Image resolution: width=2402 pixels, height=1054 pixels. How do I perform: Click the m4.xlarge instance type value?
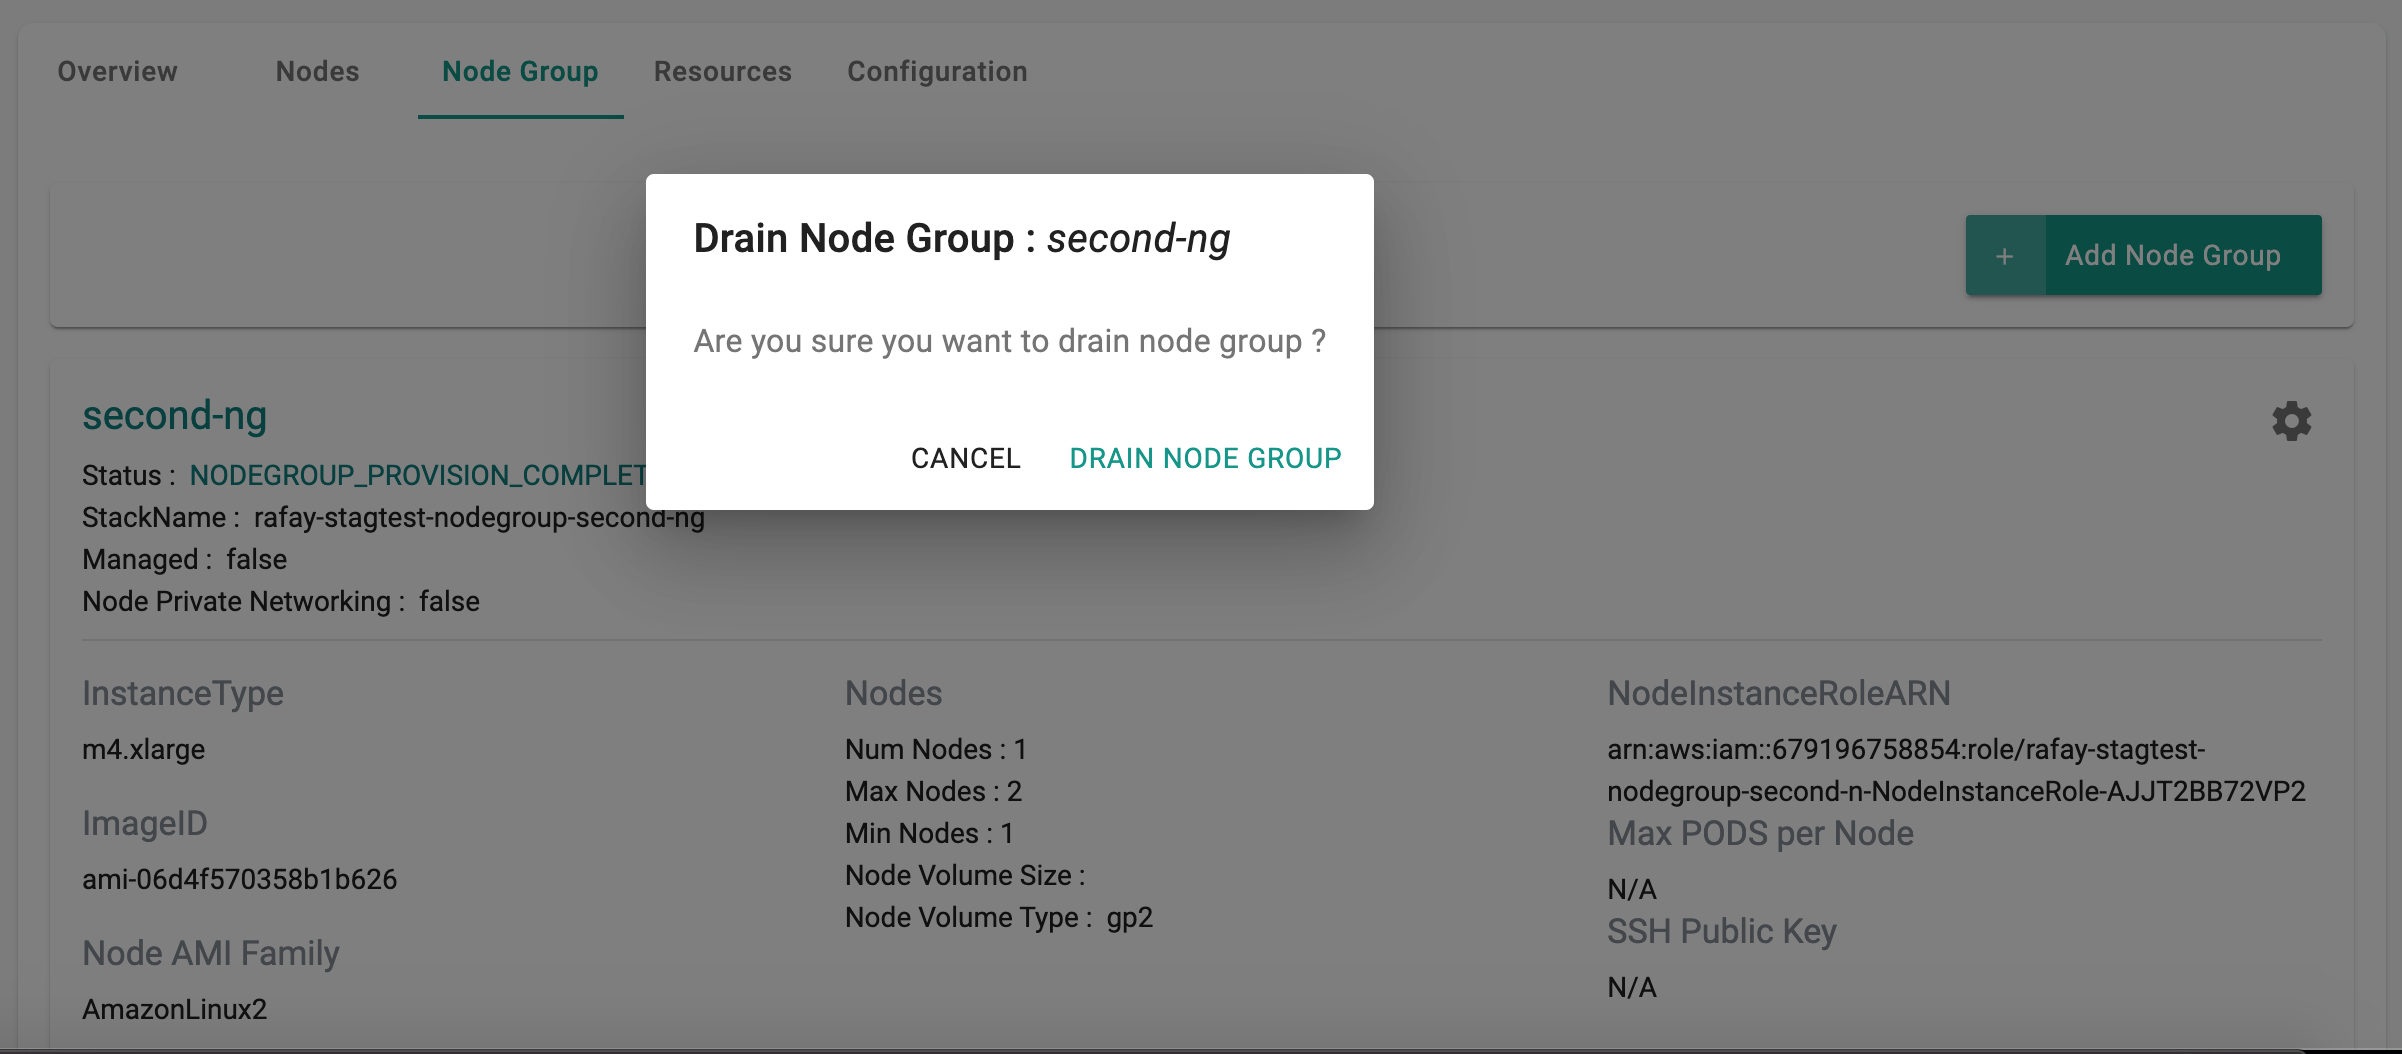coord(143,749)
